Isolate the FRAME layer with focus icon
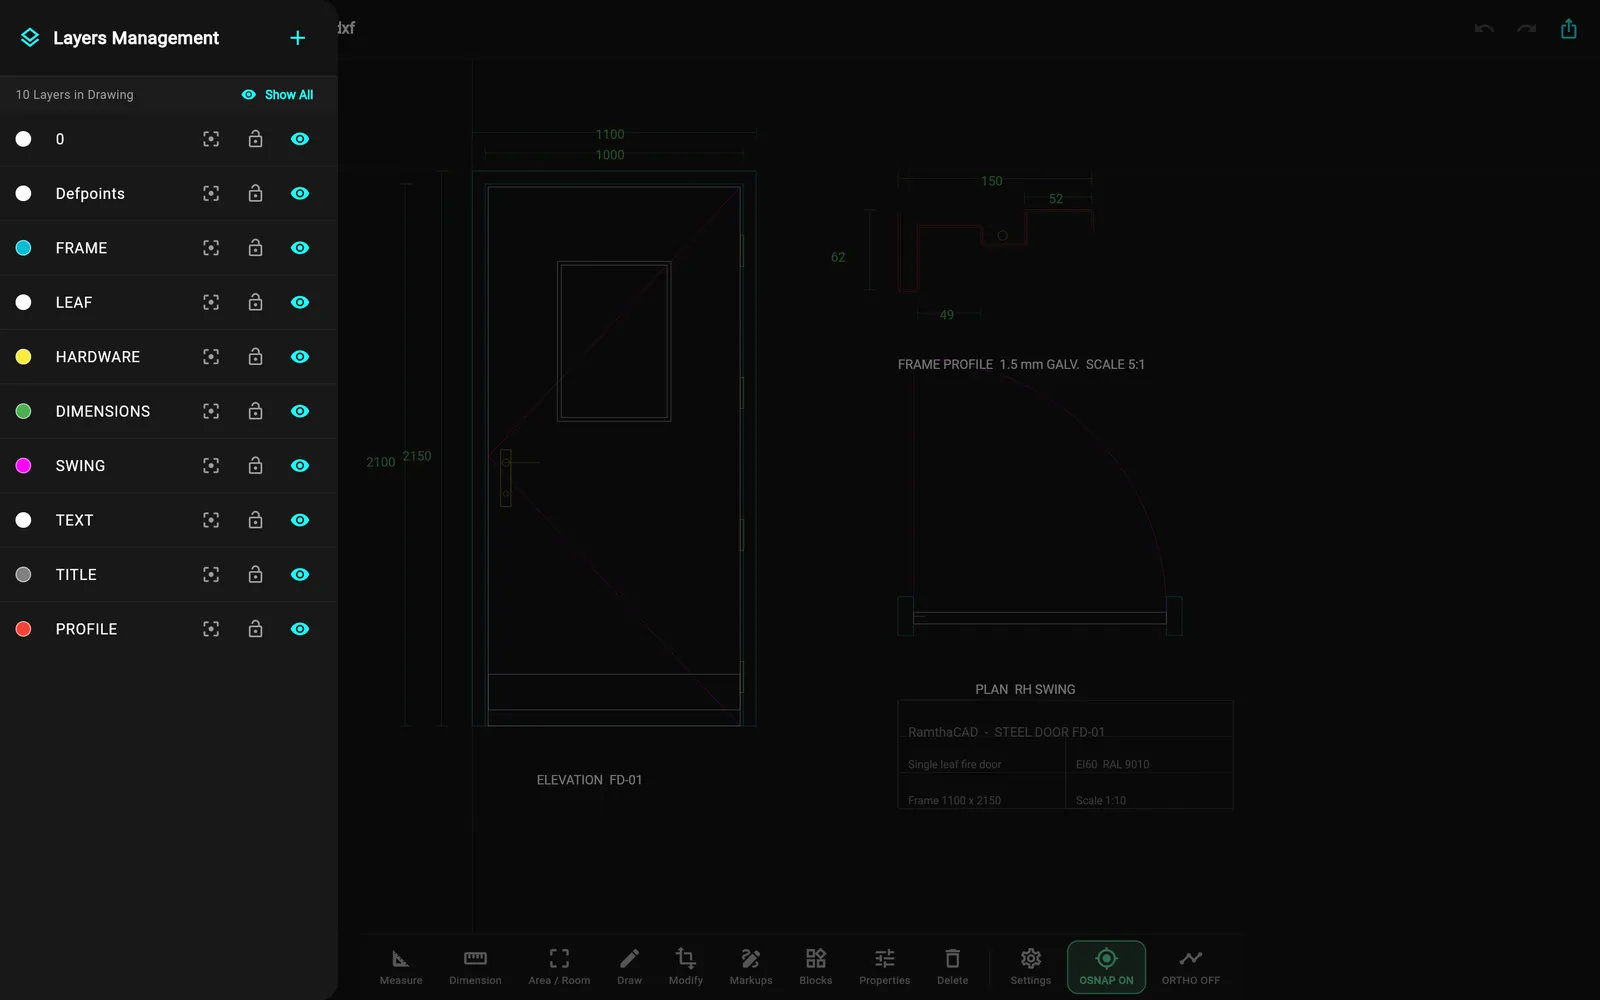This screenshot has width=1600, height=1000. 211,248
